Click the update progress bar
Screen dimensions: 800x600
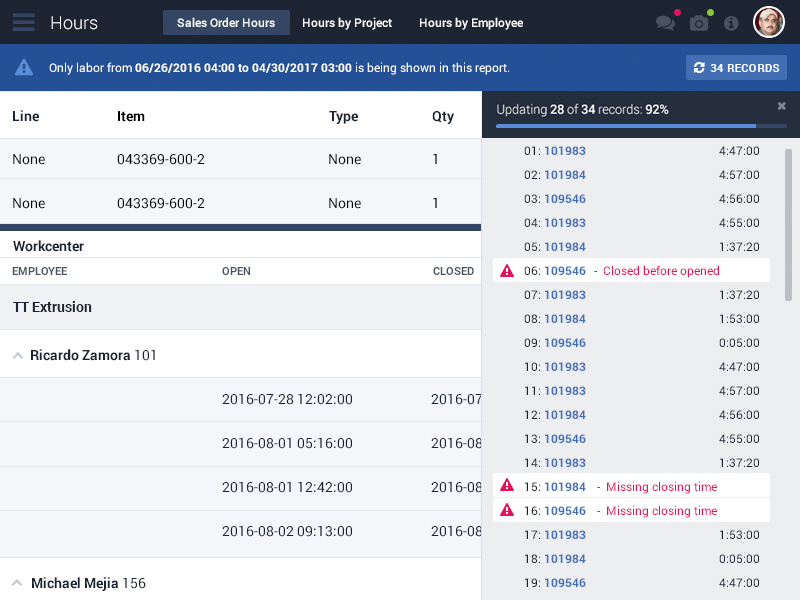[x=641, y=126]
